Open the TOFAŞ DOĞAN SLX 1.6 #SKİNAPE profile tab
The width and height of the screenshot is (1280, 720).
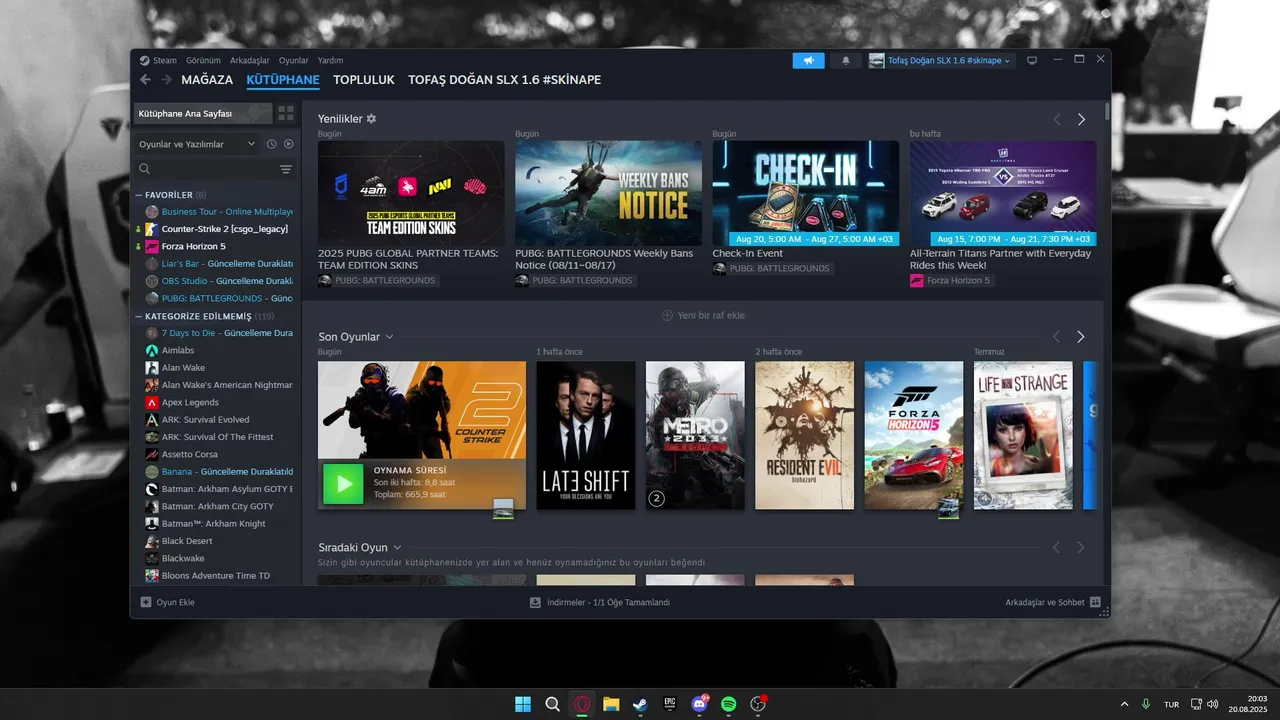[x=505, y=80]
